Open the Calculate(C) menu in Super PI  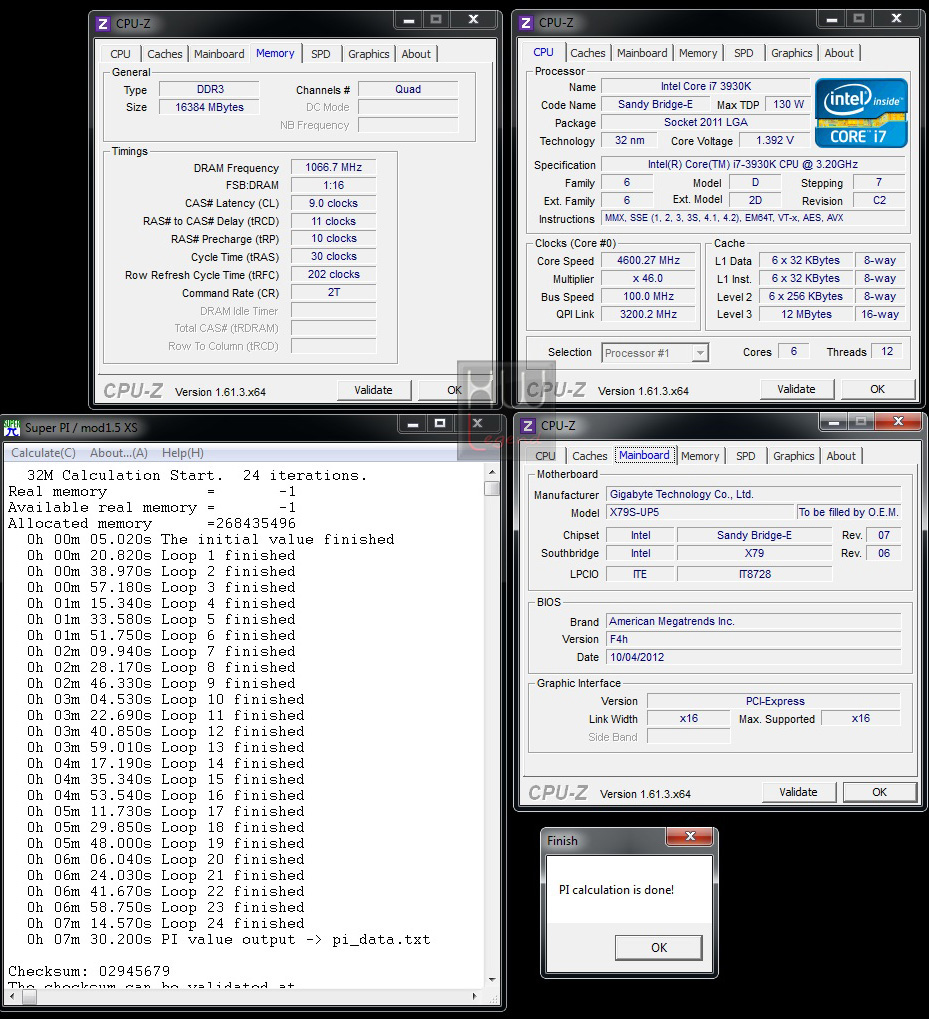[x=44, y=453]
